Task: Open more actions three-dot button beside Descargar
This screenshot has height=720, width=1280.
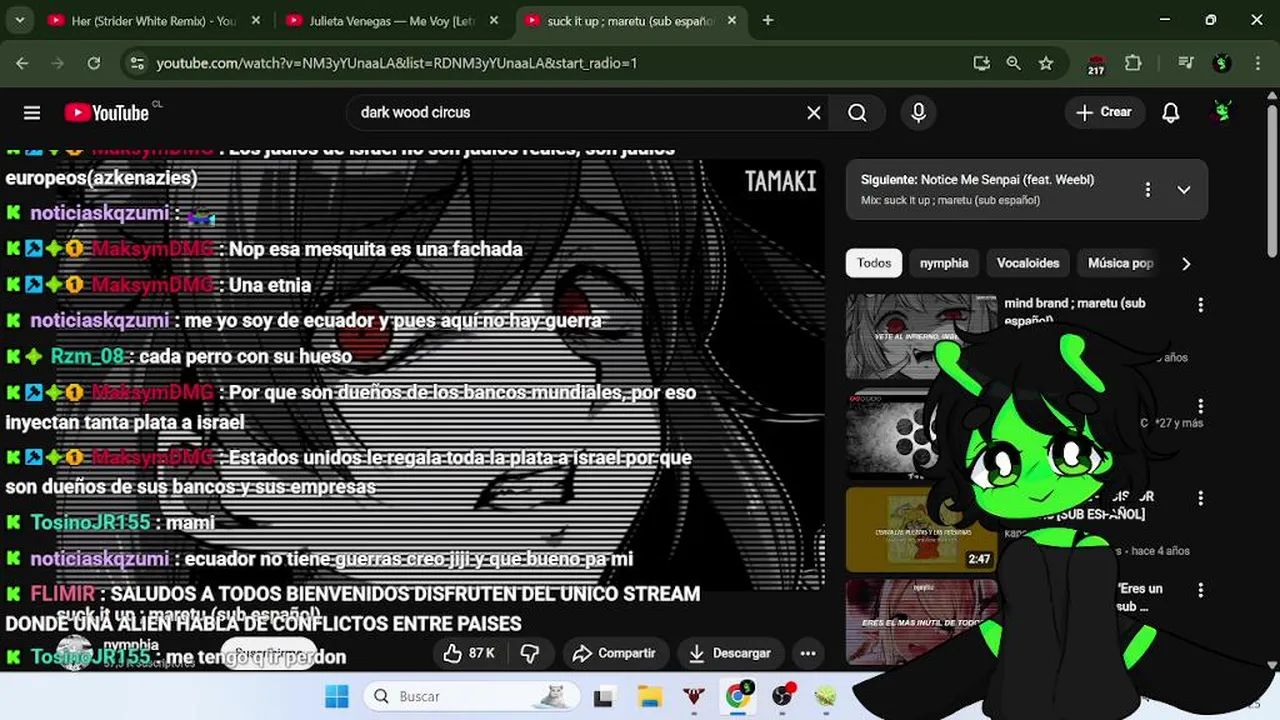Action: tap(808, 653)
